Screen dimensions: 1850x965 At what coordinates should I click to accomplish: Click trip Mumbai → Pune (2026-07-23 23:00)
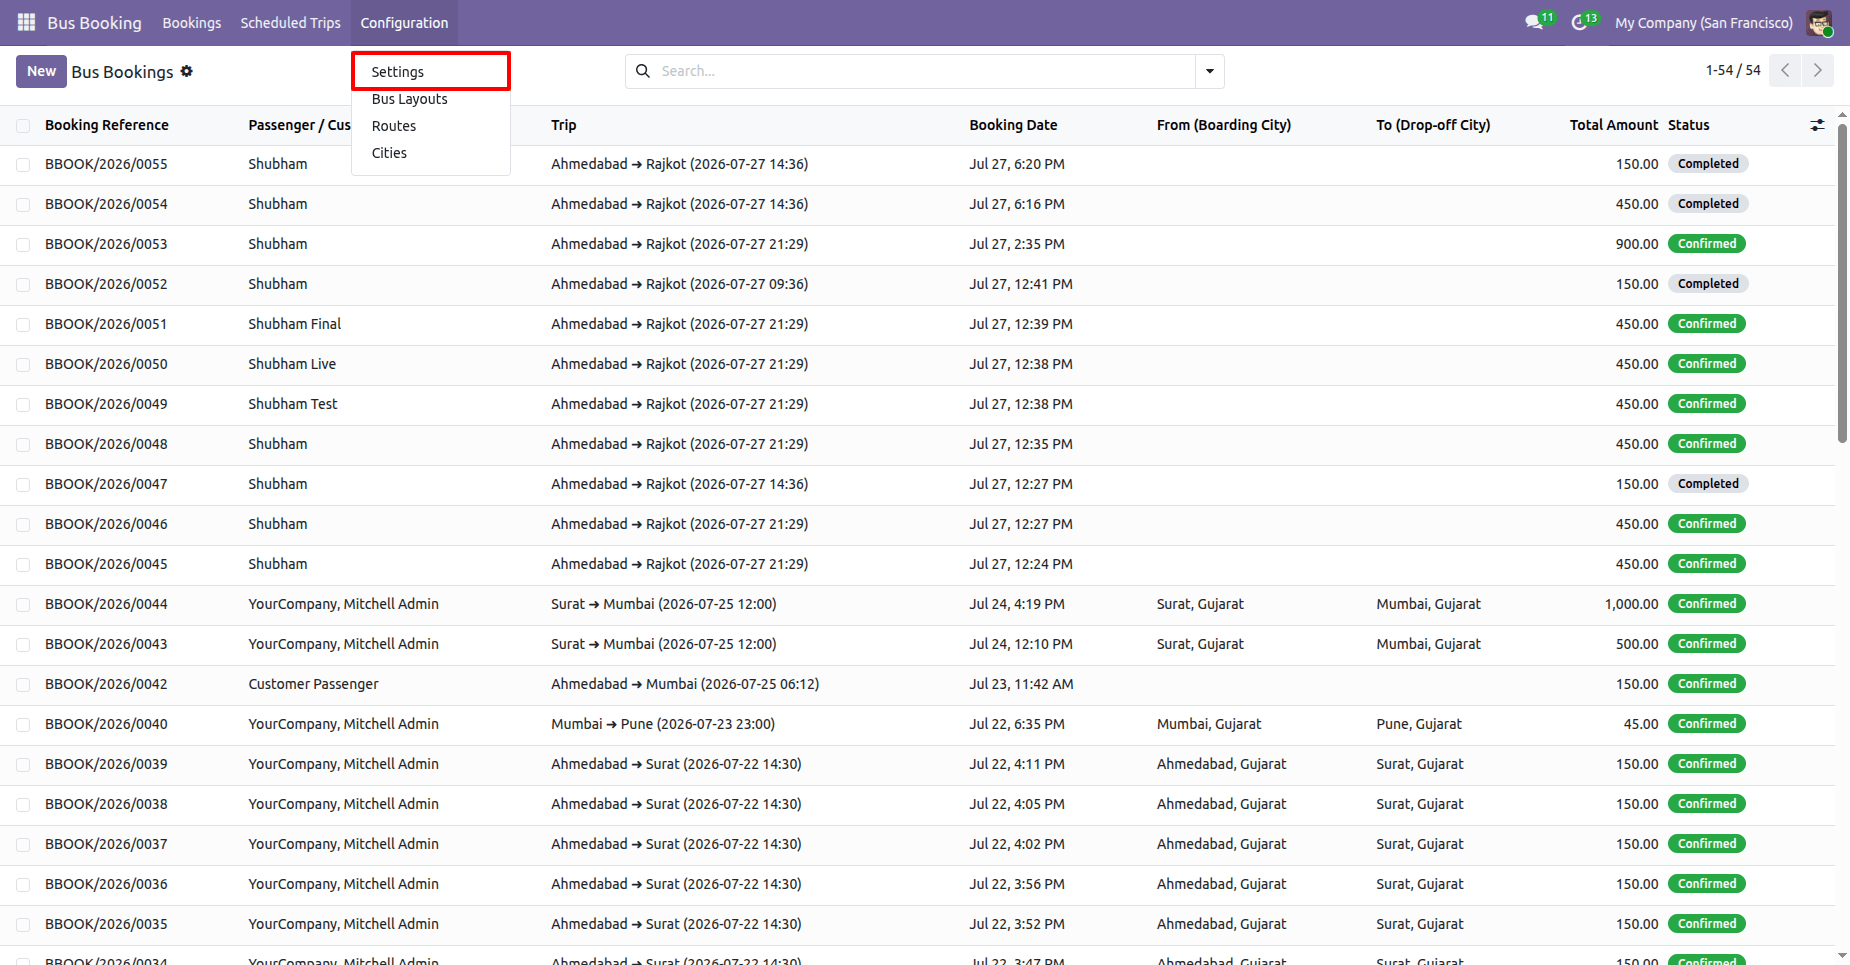[663, 724]
